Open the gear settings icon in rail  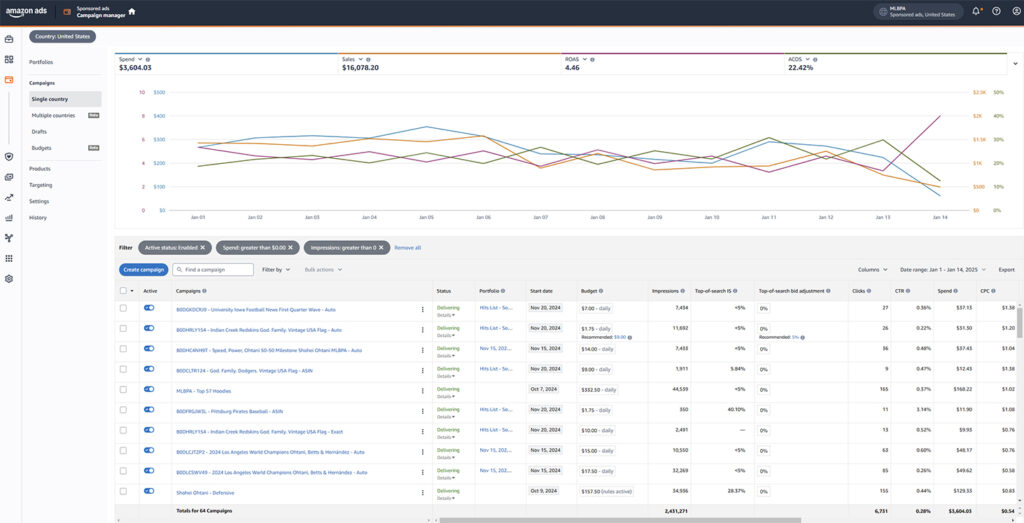(x=8, y=278)
